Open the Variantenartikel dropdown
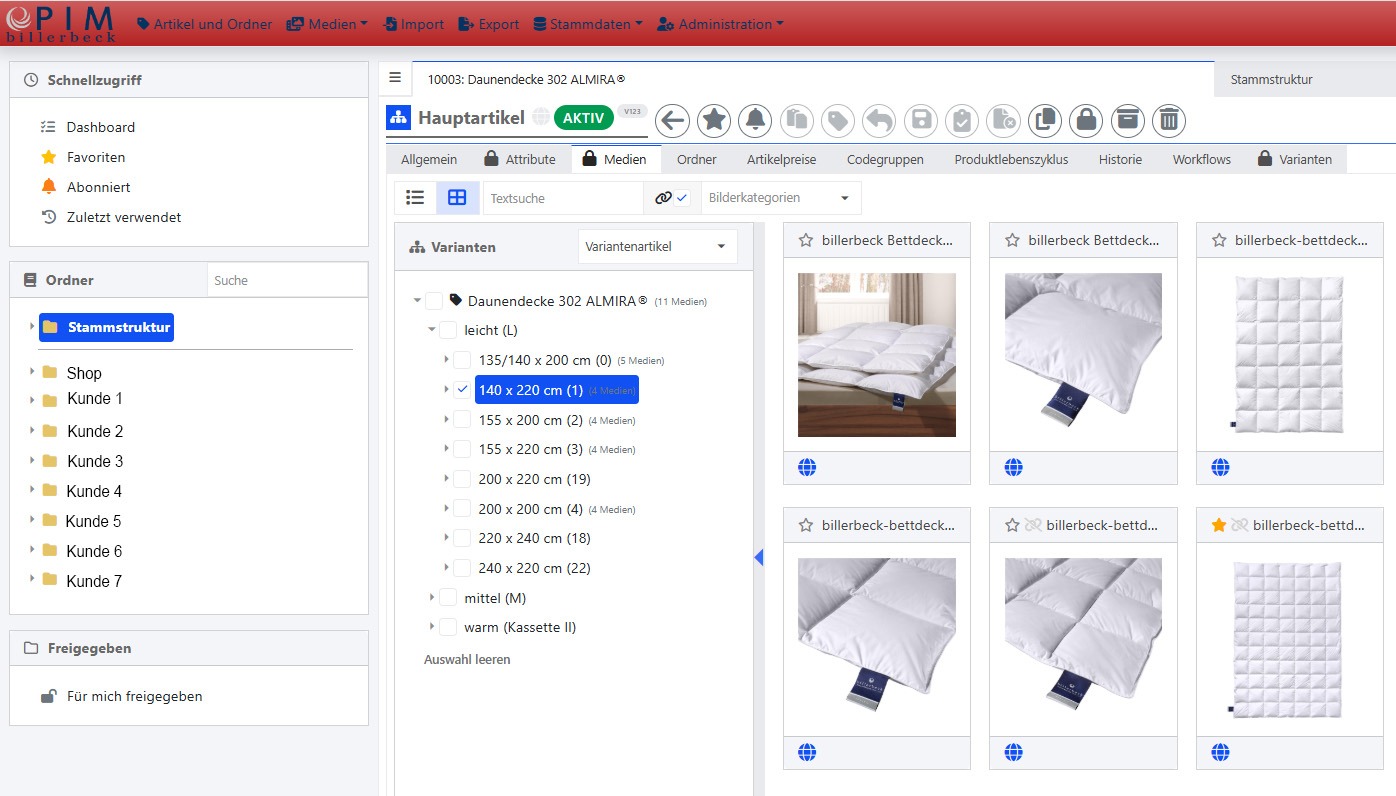 tap(657, 246)
